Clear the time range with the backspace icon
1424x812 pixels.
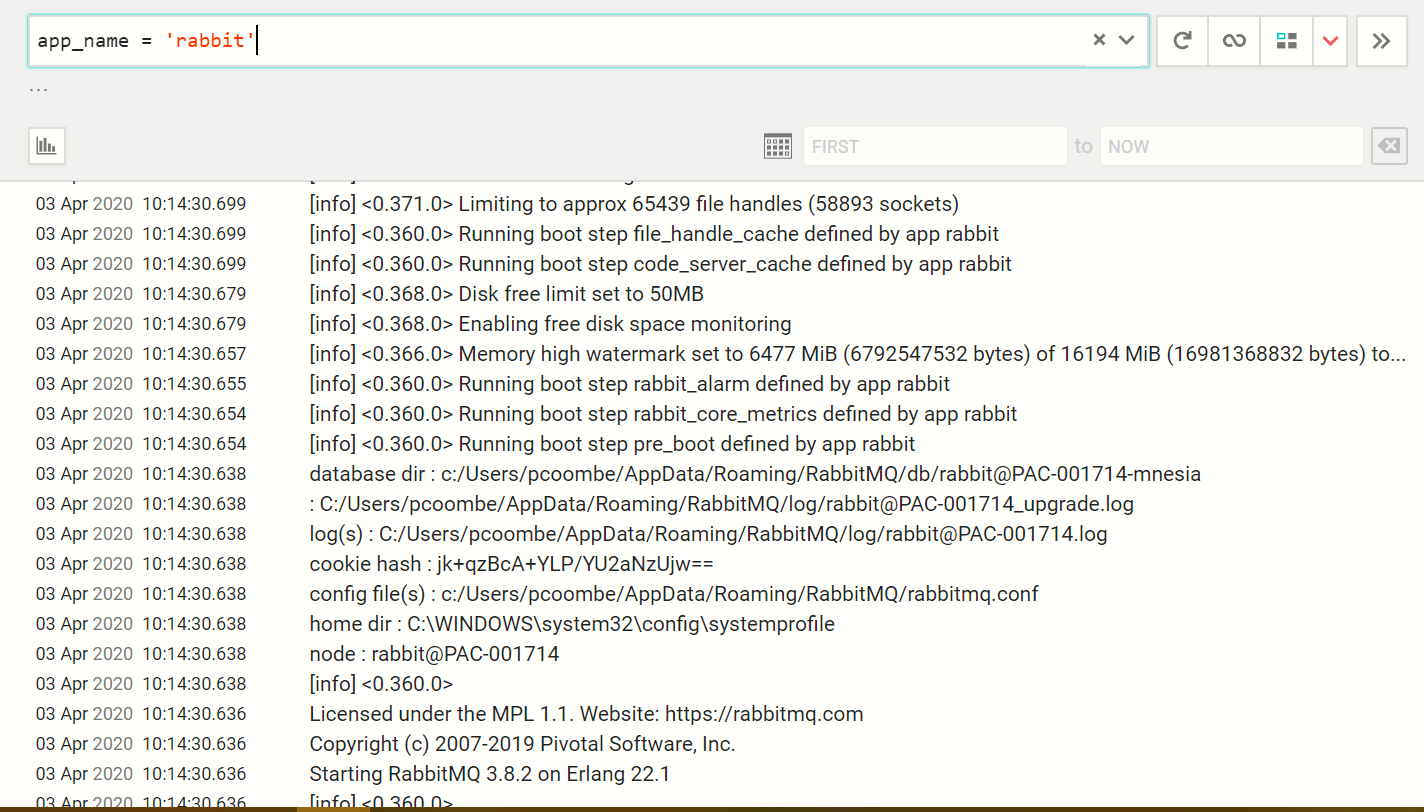click(x=1389, y=145)
